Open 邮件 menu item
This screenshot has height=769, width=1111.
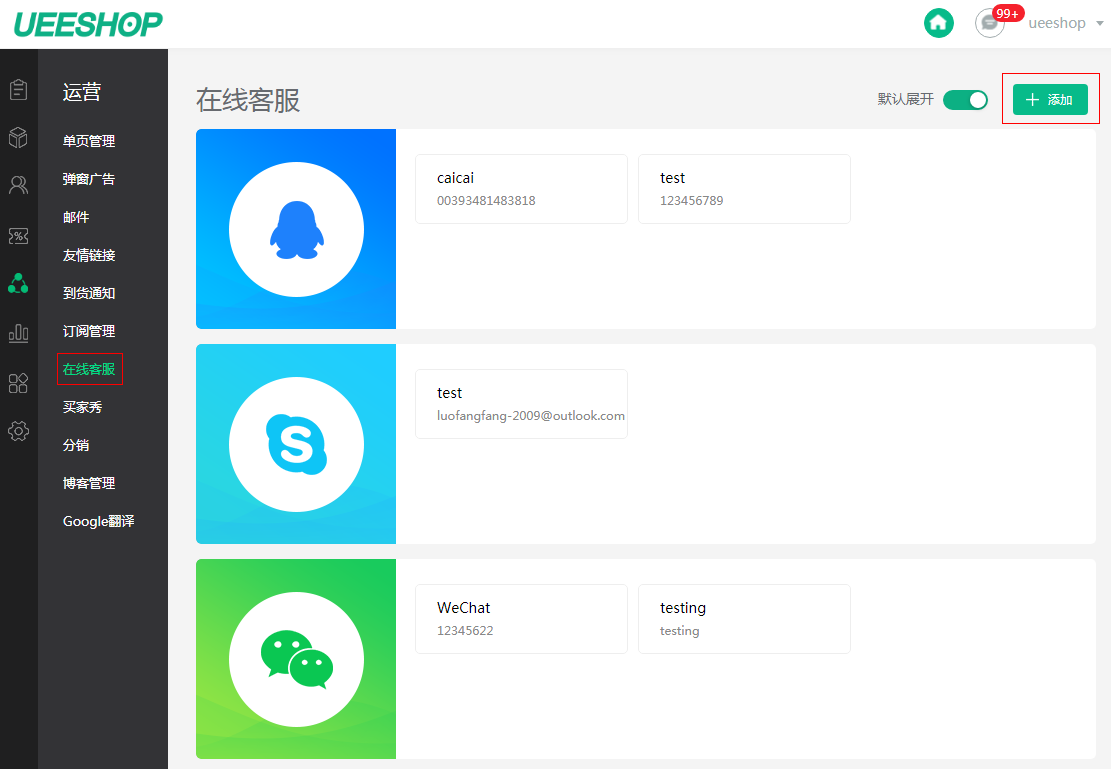point(76,217)
